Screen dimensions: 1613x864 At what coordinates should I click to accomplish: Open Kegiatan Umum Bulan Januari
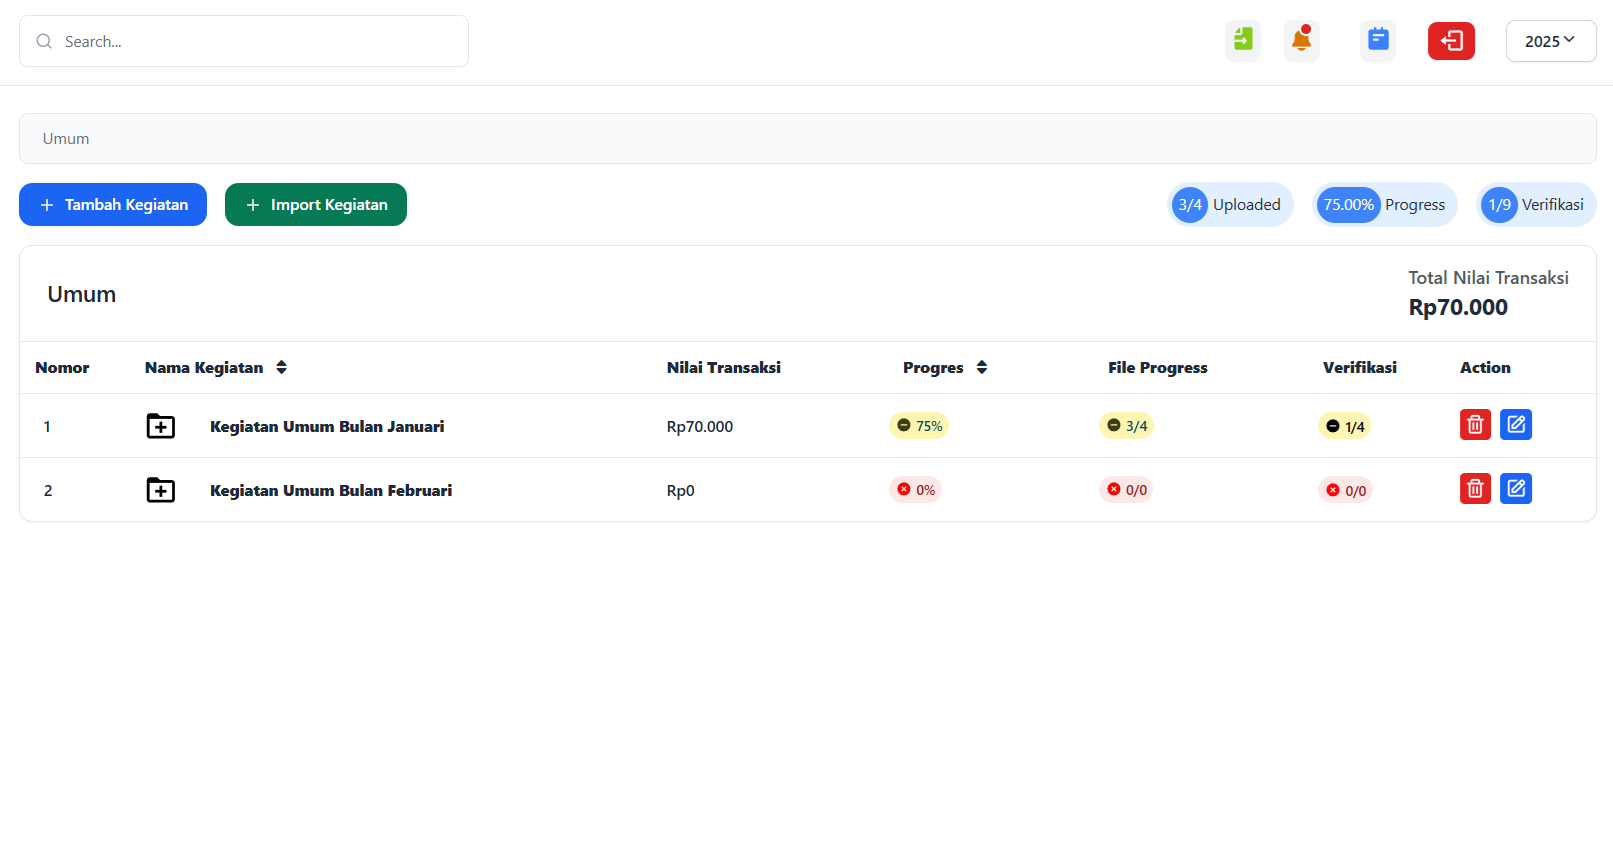[x=327, y=426]
